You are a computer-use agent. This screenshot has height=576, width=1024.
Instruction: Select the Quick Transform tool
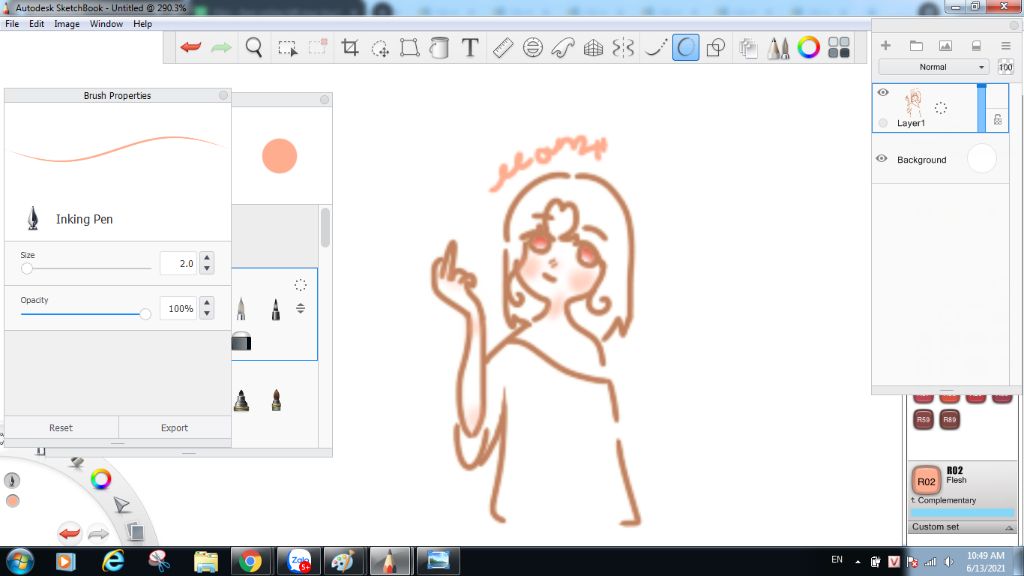click(x=379, y=48)
